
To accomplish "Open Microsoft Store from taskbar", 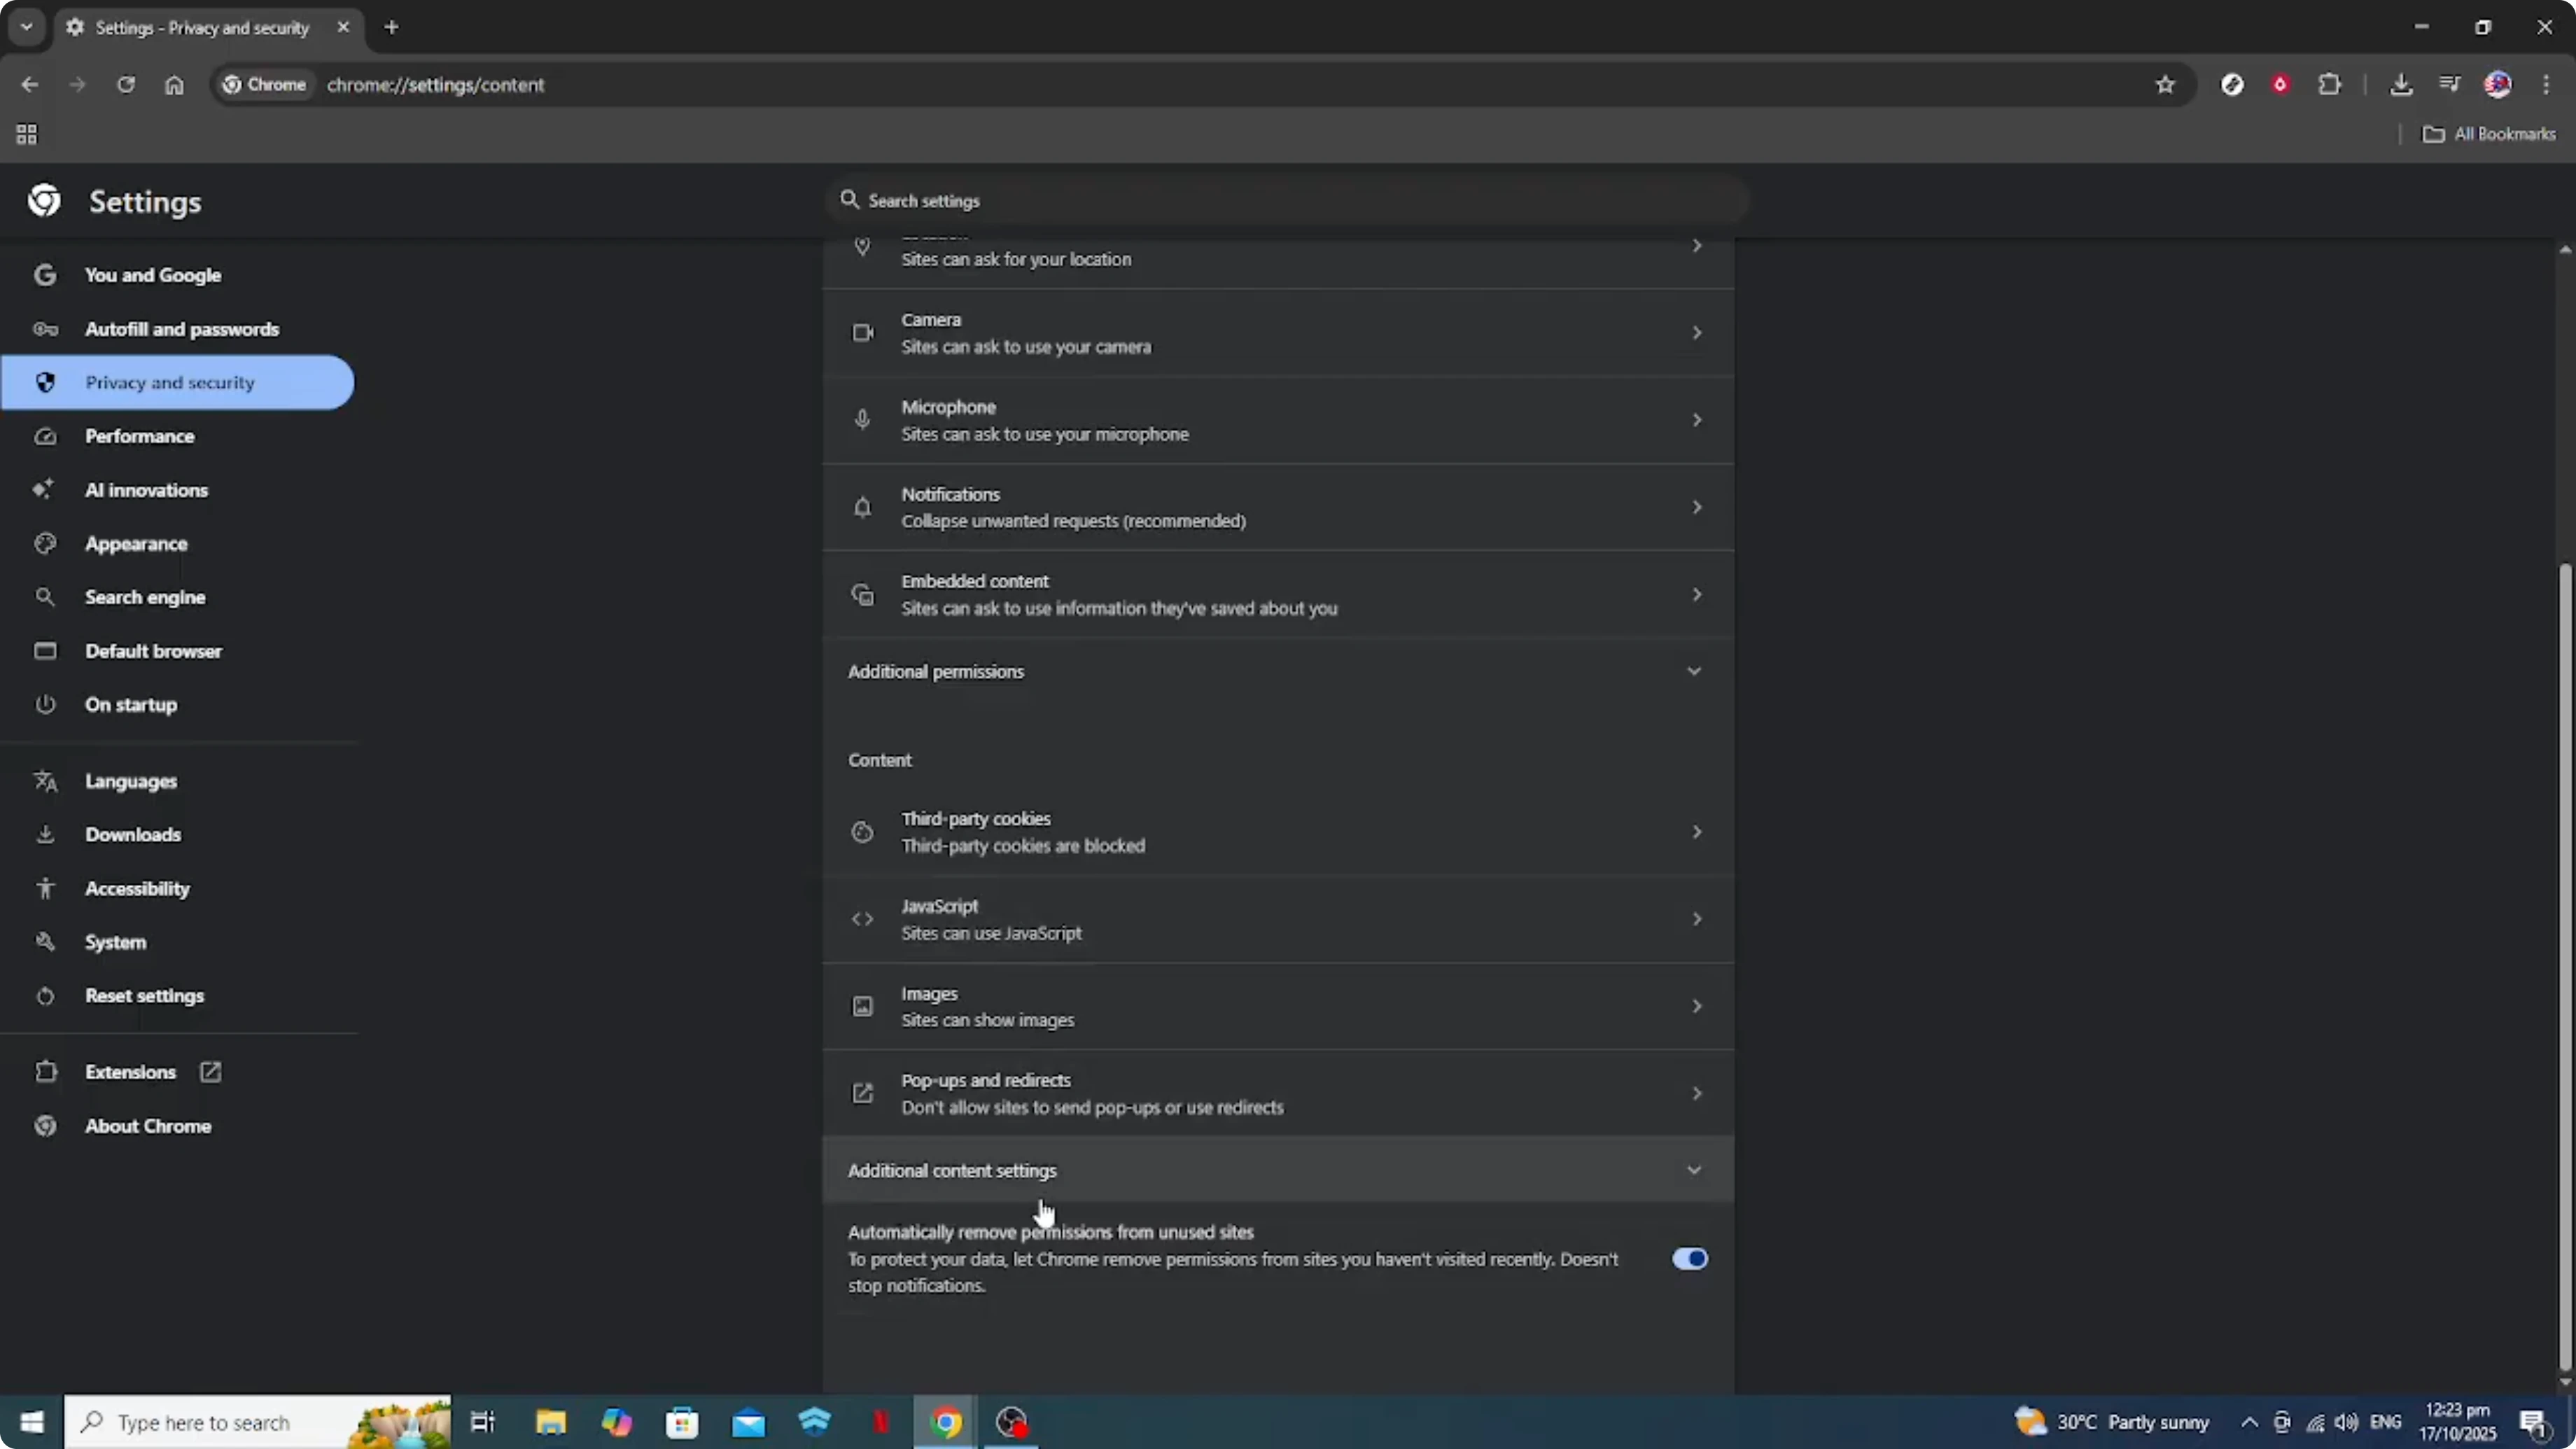I will pos(682,1422).
